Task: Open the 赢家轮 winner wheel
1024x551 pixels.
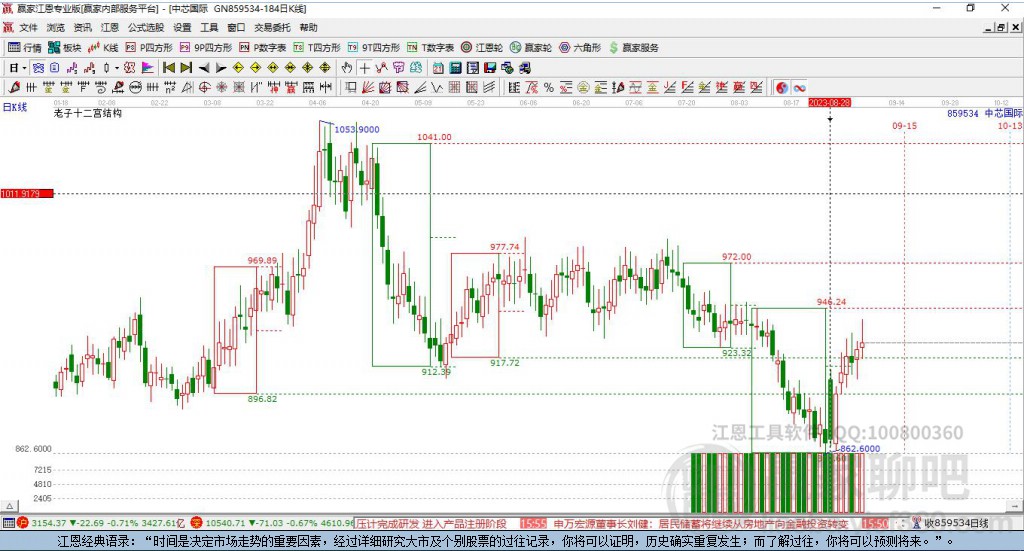Action: (x=531, y=48)
